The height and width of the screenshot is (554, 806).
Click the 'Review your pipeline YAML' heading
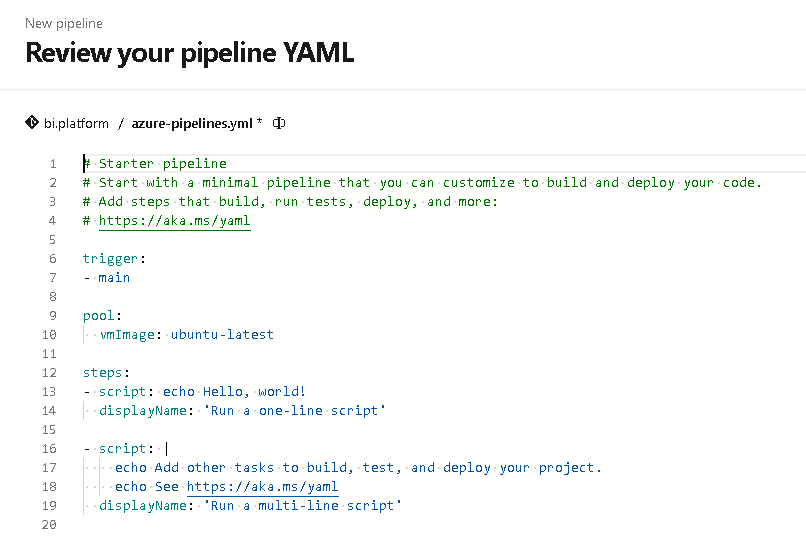pos(189,53)
